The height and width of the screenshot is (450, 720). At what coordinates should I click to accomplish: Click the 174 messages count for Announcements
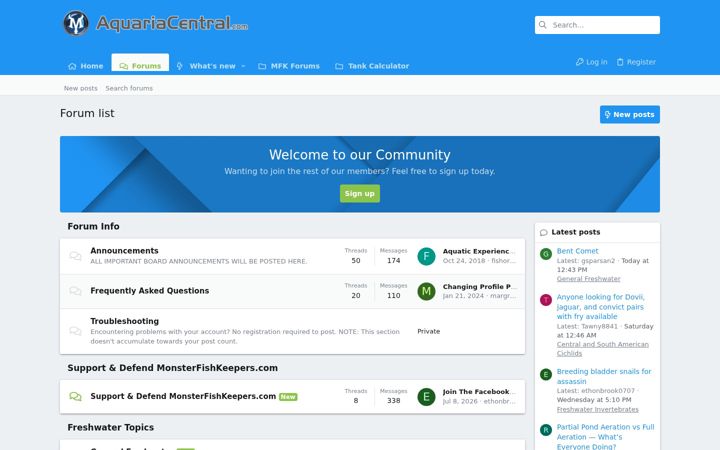point(394,260)
